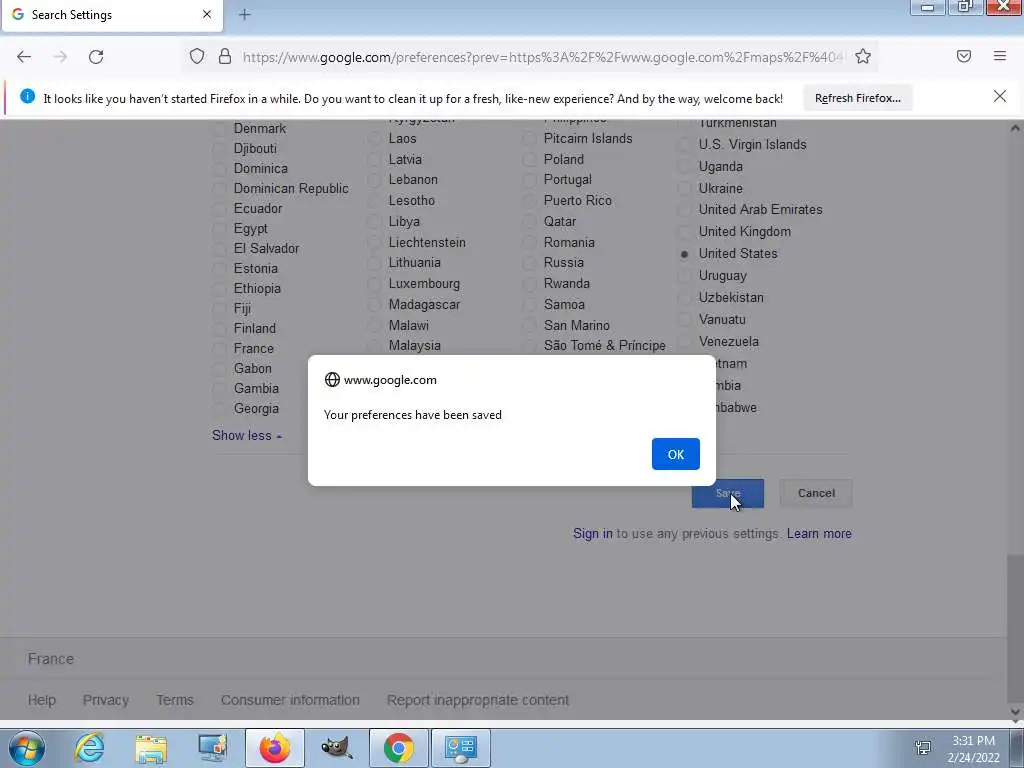This screenshot has height=768, width=1024.
Task: Open a new tab with the plus button
Action: tap(245, 14)
